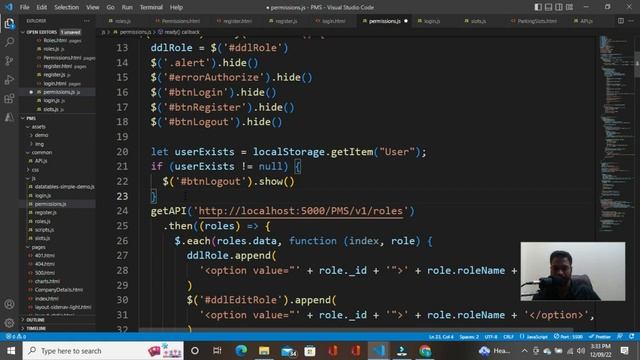
Task: Open charts.html in pages folder
Action: (47, 281)
